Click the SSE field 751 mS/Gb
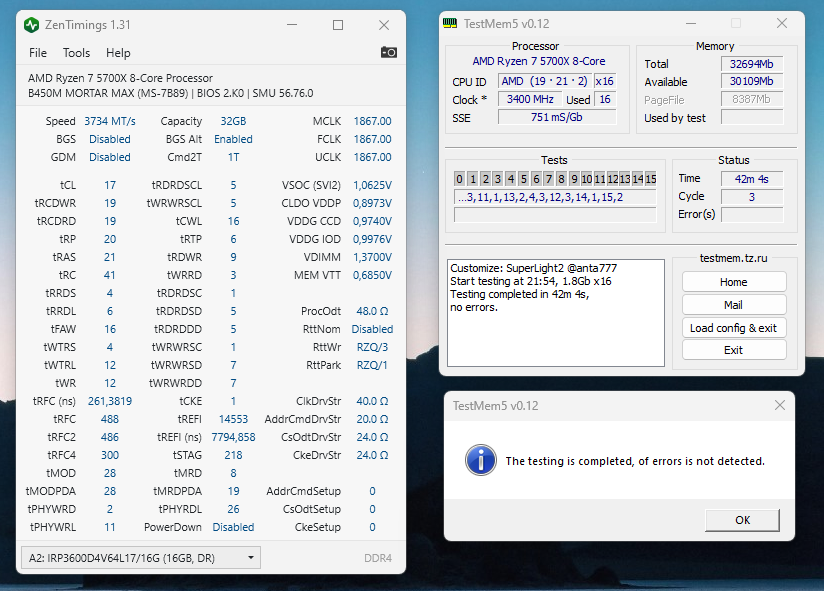Image resolution: width=824 pixels, height=591 pixels. (x=557, y=117)
